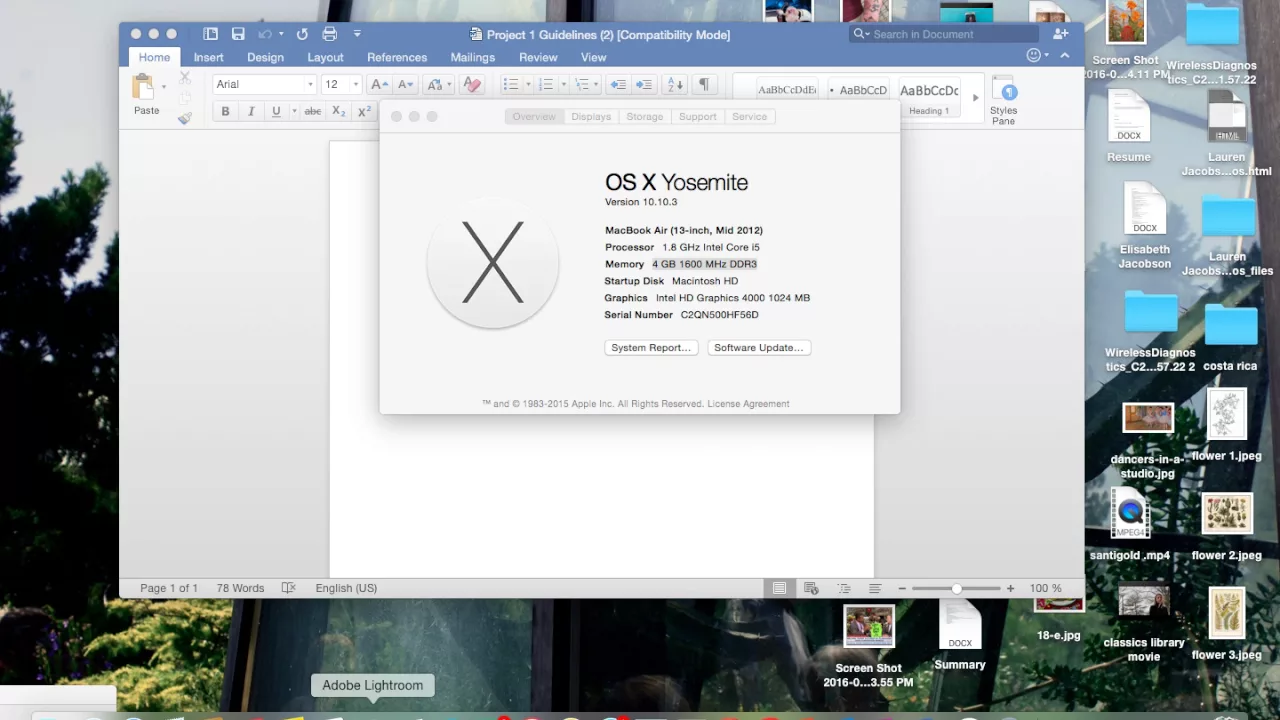This screenshot has height=720, width=1280.
Task: Click the Sort A-Z icon
Action: pyautogui.click(x=675, y=85)
